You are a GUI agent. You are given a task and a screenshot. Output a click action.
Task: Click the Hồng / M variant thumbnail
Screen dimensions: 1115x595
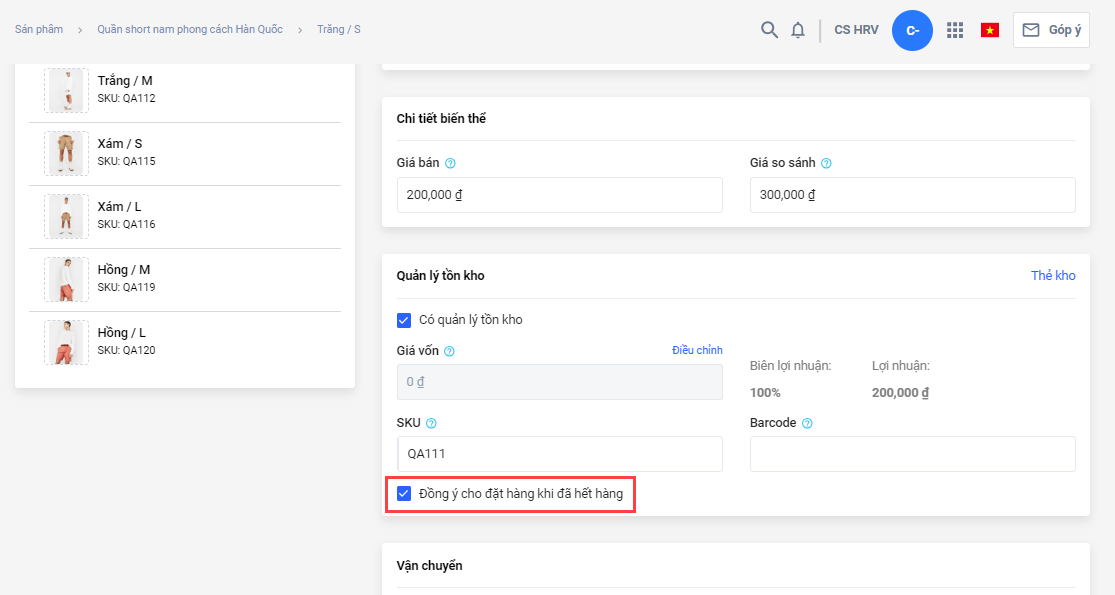click(66, 279)
